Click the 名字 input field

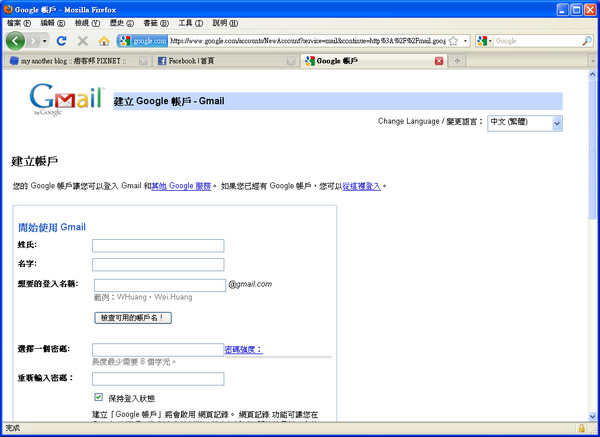pos(158,264)
